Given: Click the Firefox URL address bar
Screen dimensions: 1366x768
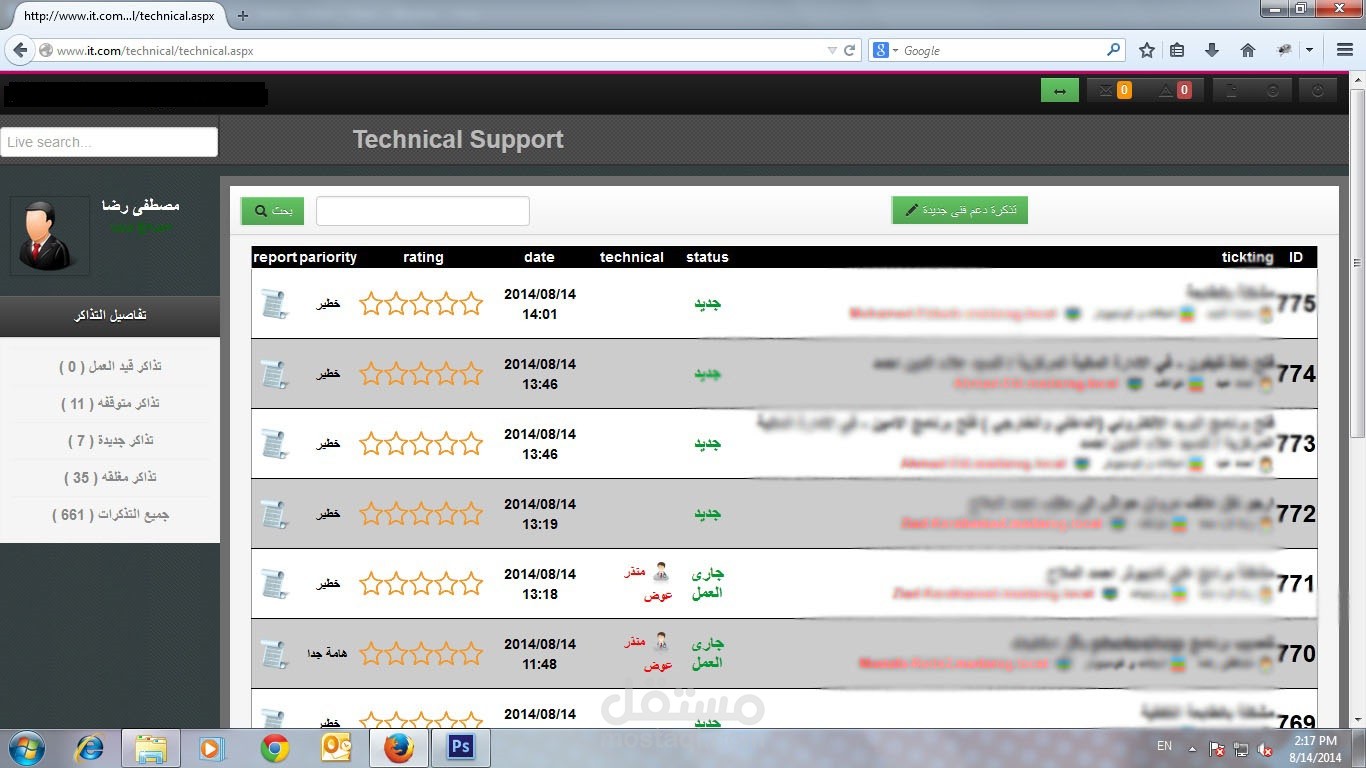Looking at the screenshot, I should click(440, 50).
